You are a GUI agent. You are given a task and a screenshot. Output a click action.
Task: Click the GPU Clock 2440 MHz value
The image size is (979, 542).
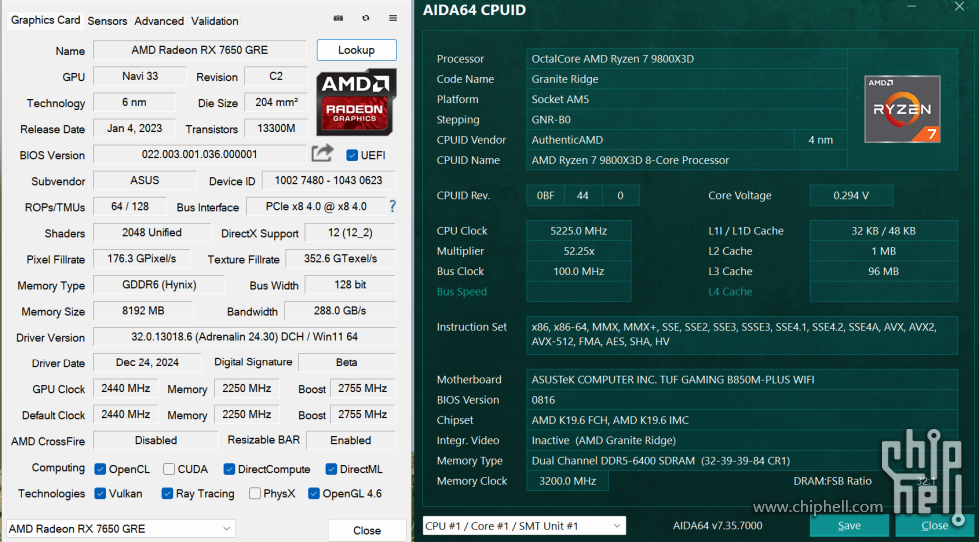coord(125,388)
